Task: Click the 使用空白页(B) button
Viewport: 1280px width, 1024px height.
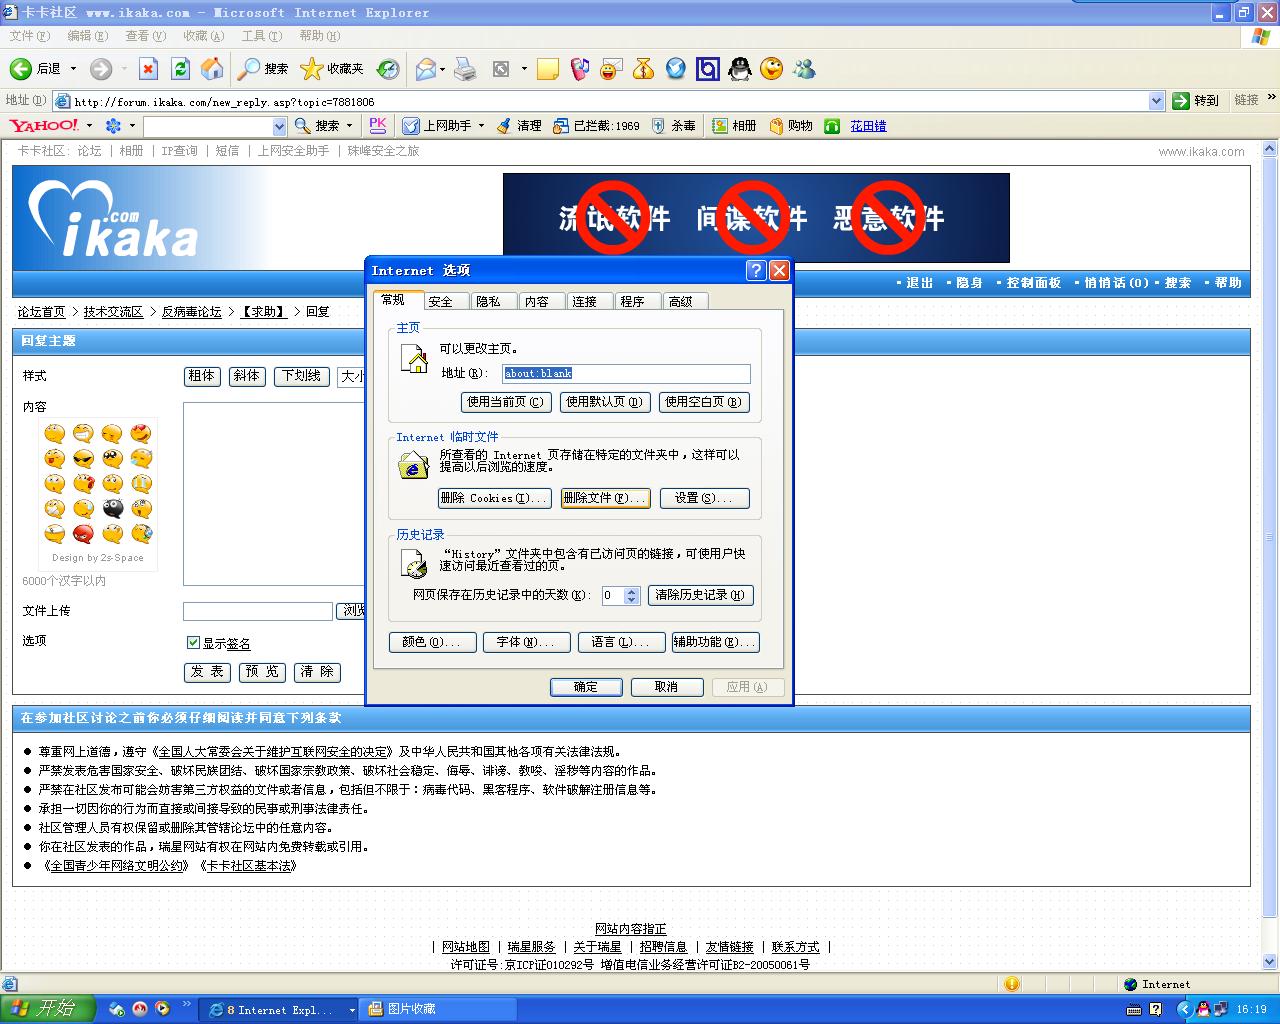Action: coord(704,402)
